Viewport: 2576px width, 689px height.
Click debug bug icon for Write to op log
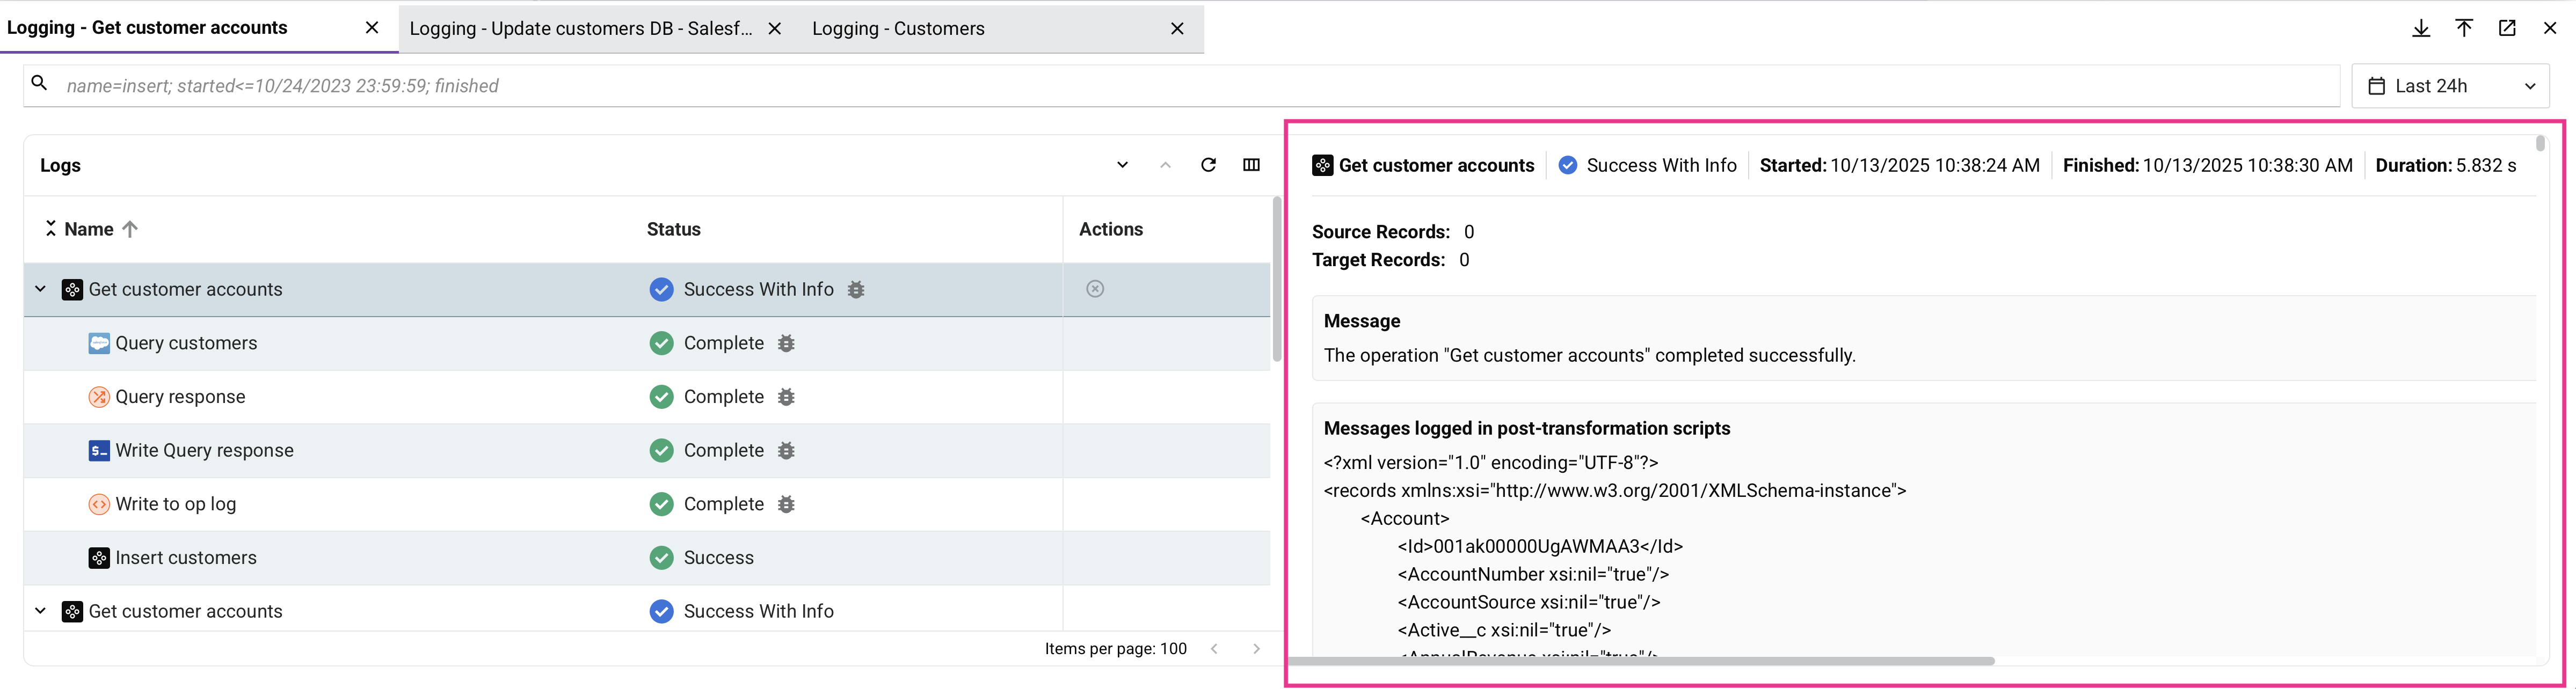[x=787, y=504]
